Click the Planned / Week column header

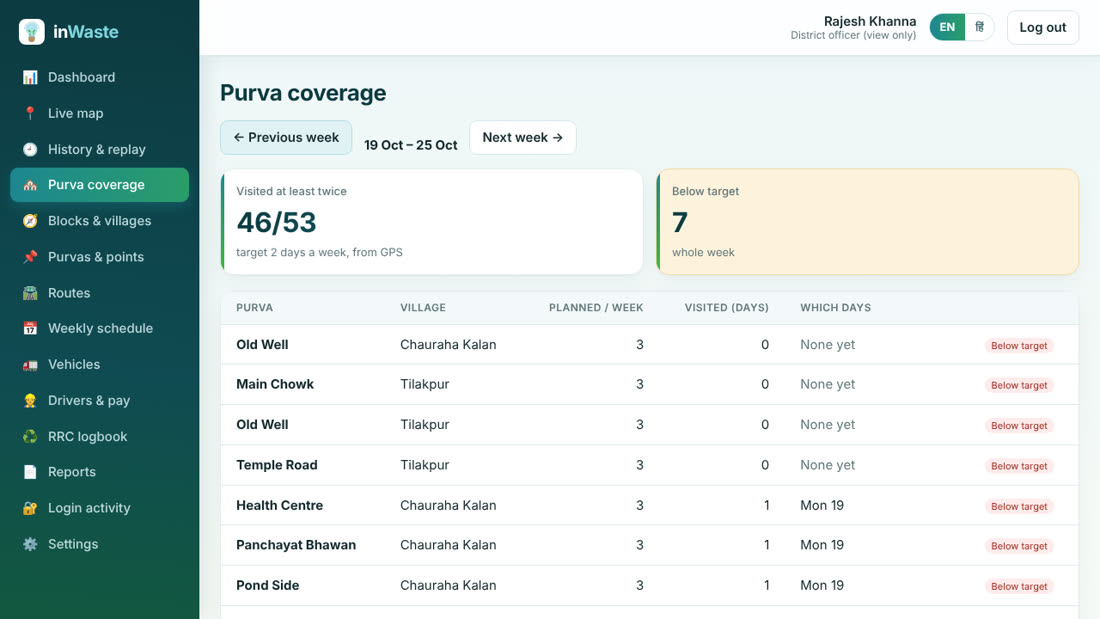pyautogui.click(x=596, y=307)
